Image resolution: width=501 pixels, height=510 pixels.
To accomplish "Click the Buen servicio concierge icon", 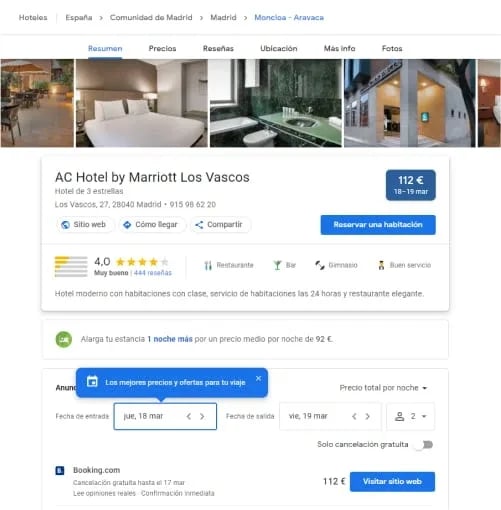I will tap(381, 265).
